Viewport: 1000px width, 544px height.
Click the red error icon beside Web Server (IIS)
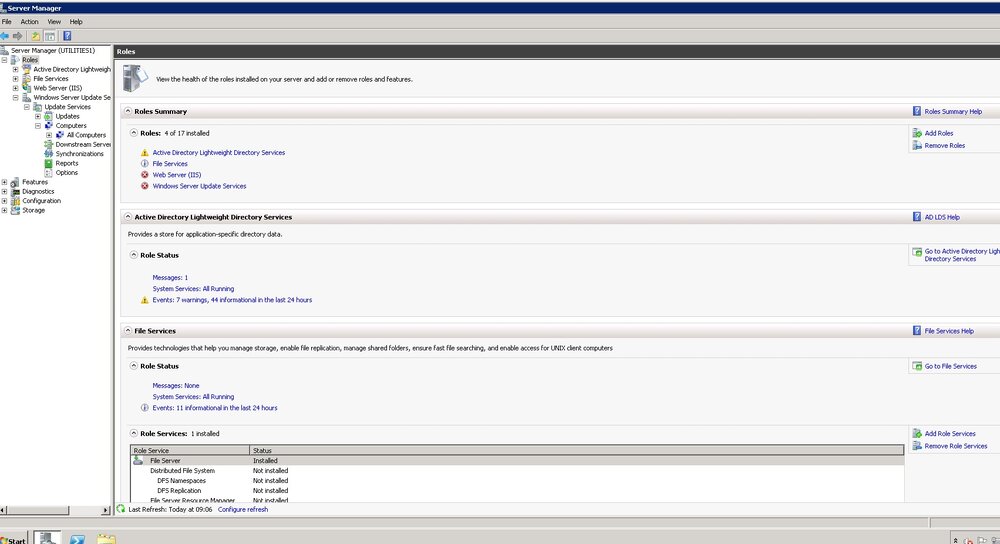[x=145, y=175]
